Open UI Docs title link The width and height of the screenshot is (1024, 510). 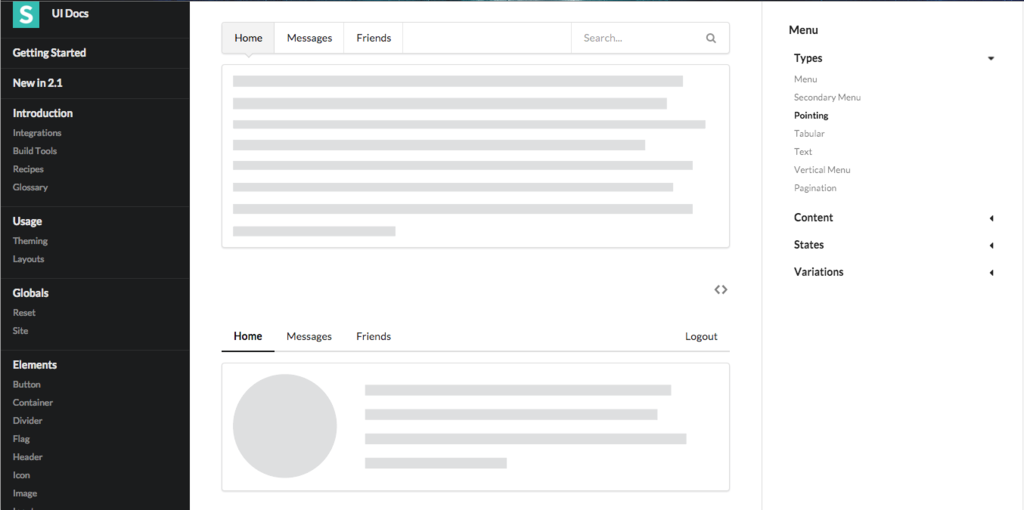tap(70, 13)
